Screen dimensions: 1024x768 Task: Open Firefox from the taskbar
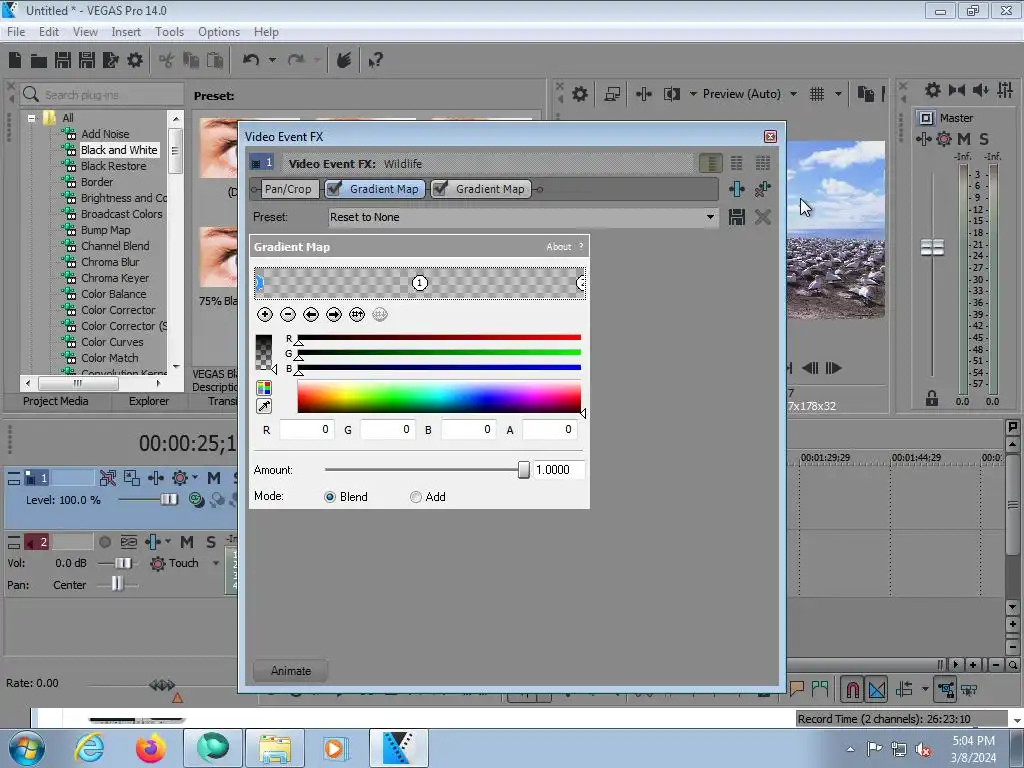[x=150, y=748]
